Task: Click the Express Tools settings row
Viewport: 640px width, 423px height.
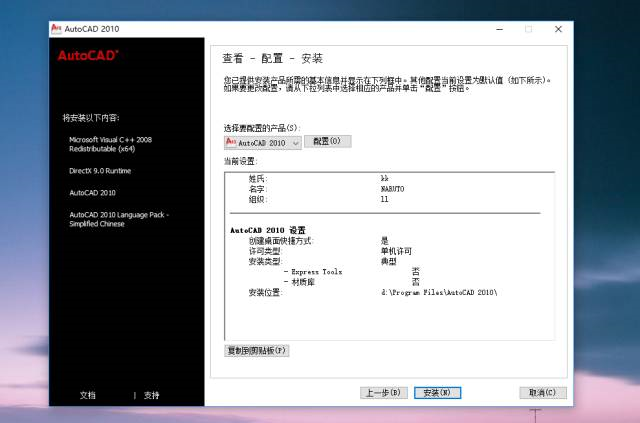Action: pos(352,272)
